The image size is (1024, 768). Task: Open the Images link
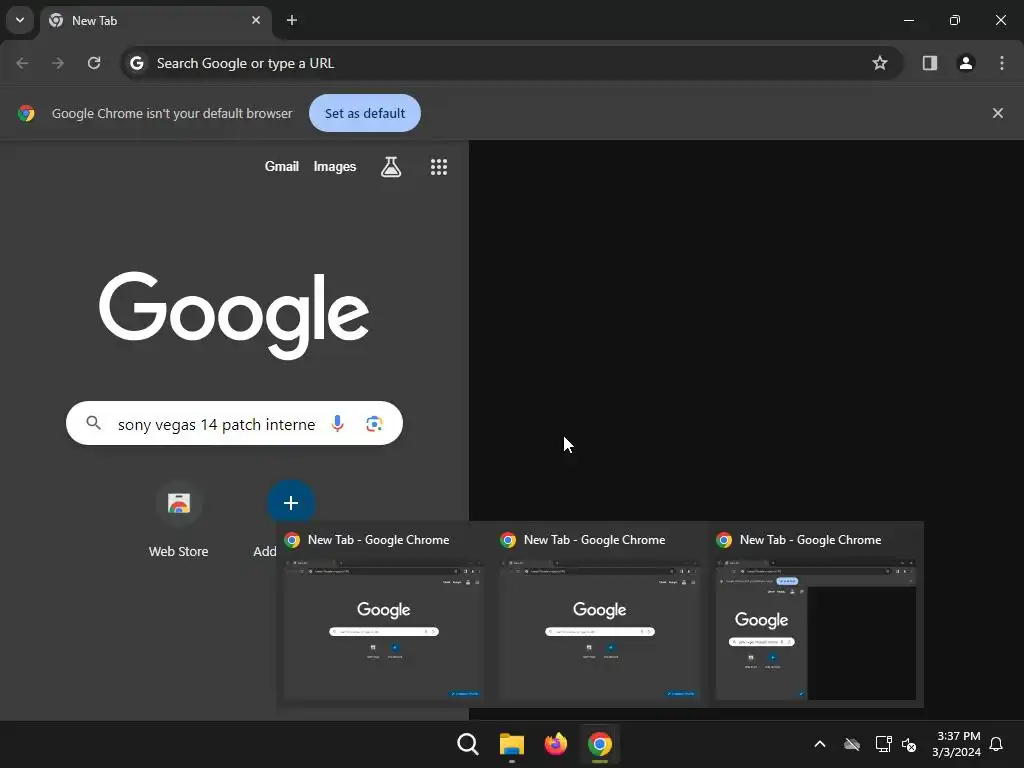click(x=334, y=167)
